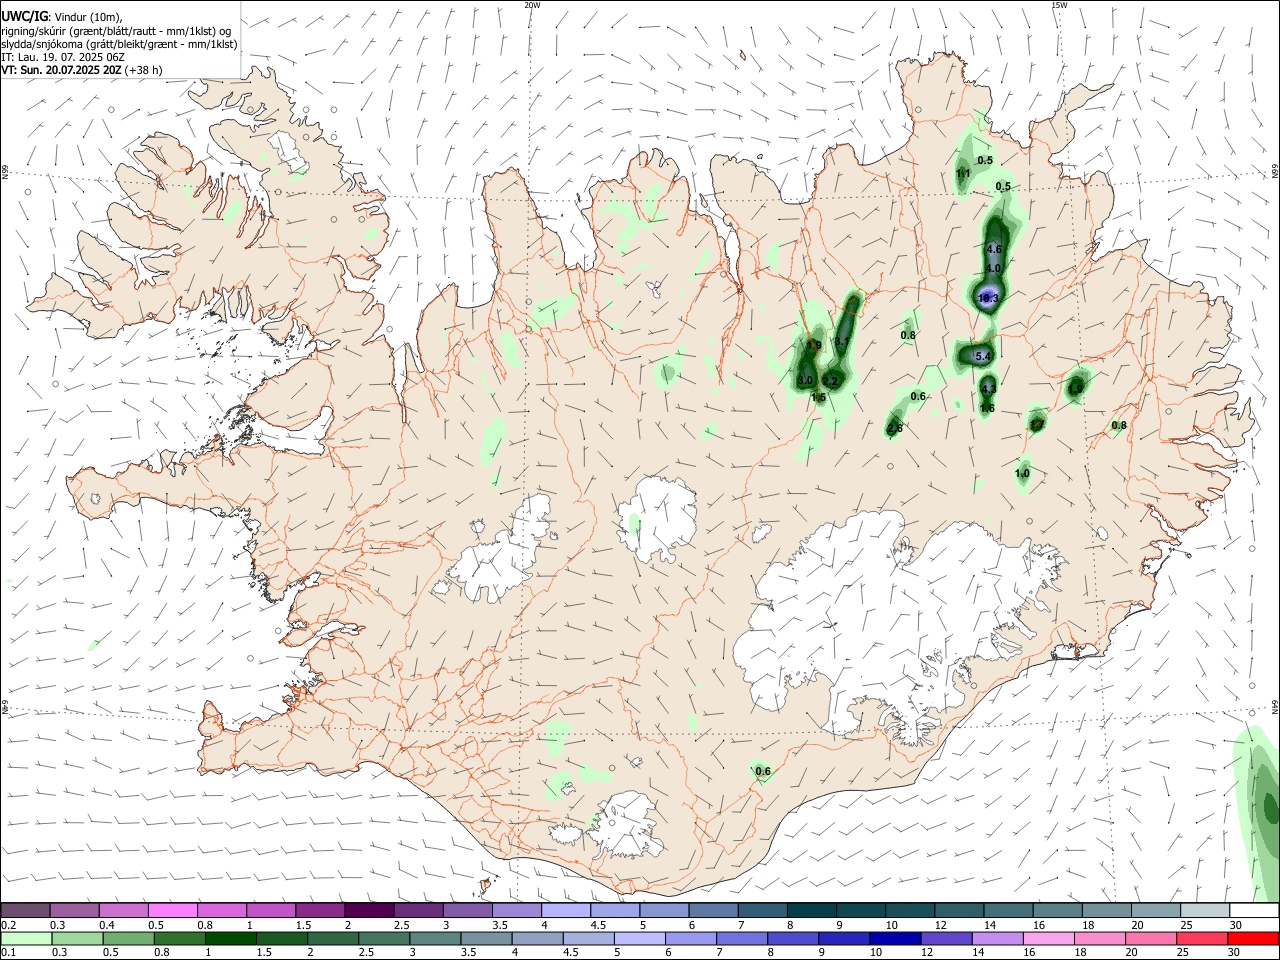Click the 0.6 label near the south coast
1280x960 pixels.
tap(763, 771)
